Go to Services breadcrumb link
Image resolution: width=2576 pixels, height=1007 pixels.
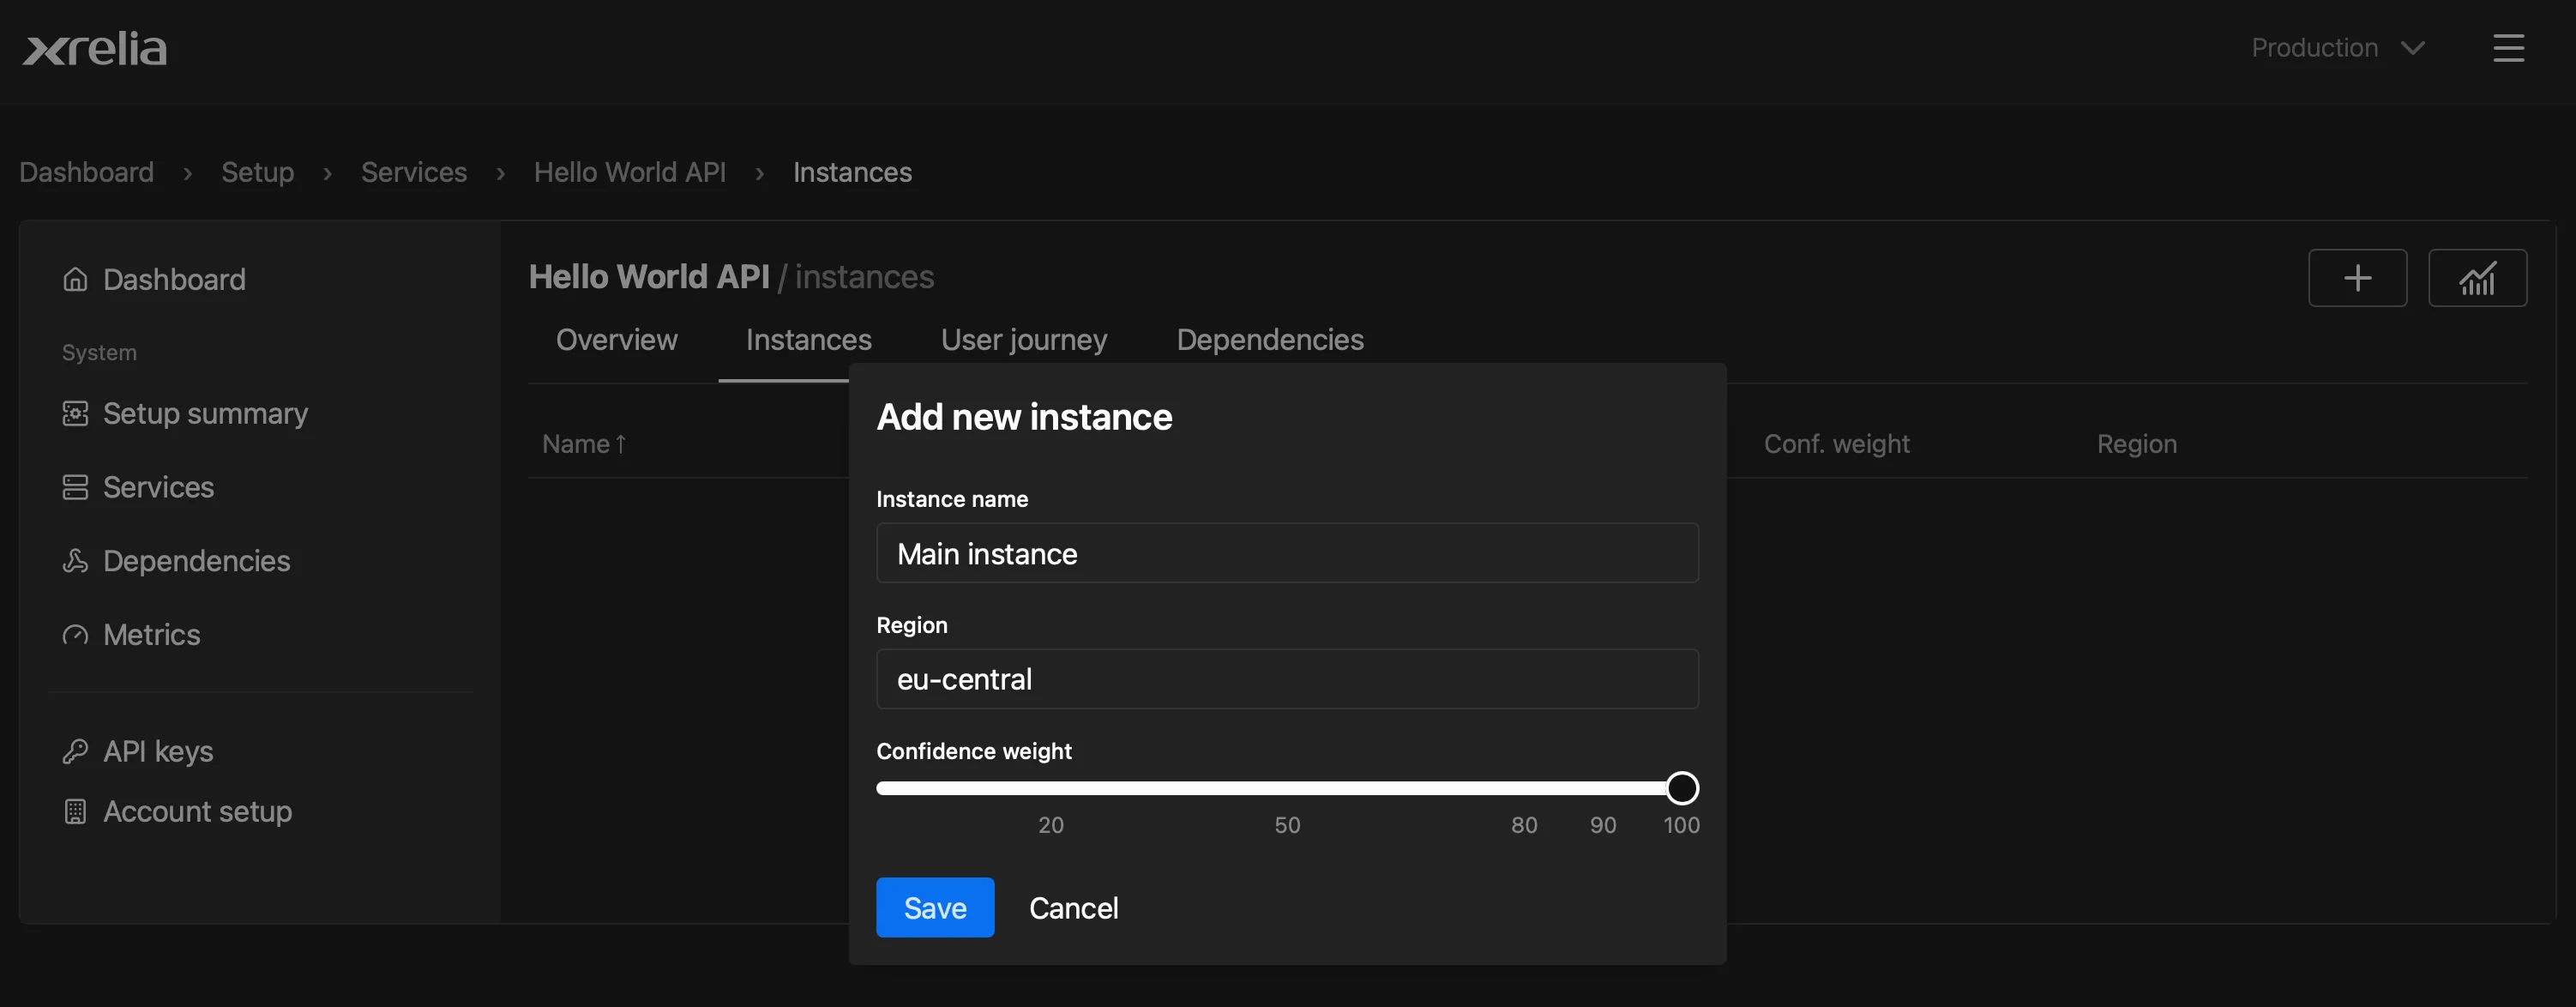(414, 172)
